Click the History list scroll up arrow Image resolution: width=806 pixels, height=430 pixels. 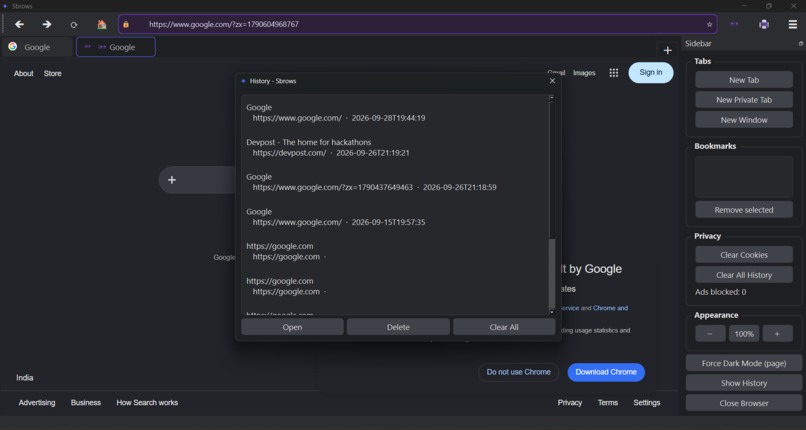(552, 97)
